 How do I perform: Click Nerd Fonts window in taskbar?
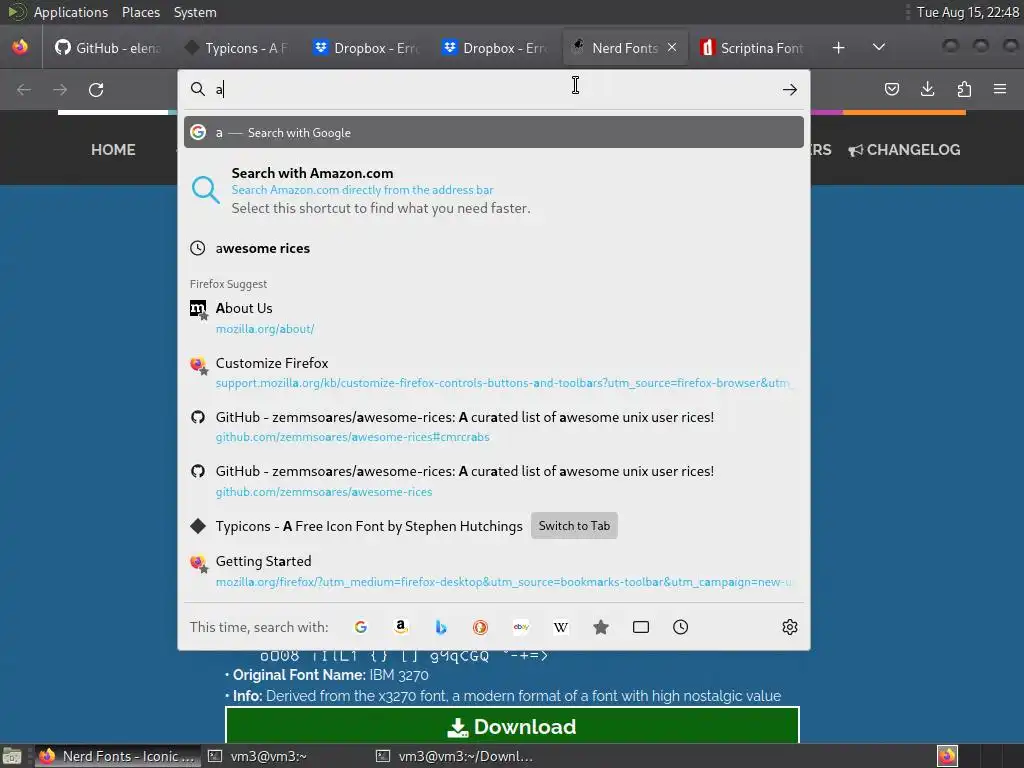[118, 756]
